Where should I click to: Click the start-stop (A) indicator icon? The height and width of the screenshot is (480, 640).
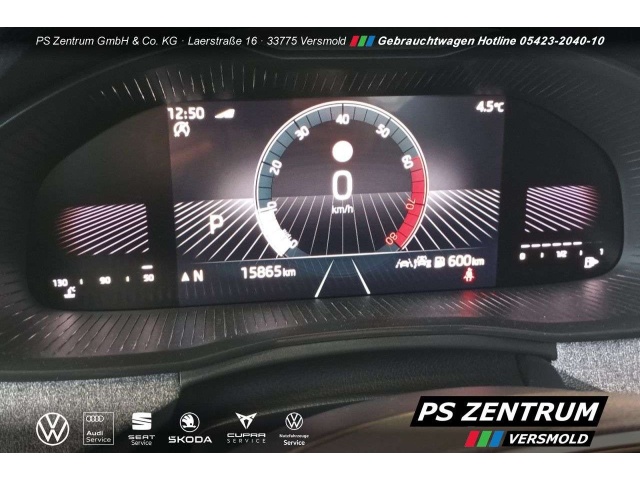[x=181, y=129]
